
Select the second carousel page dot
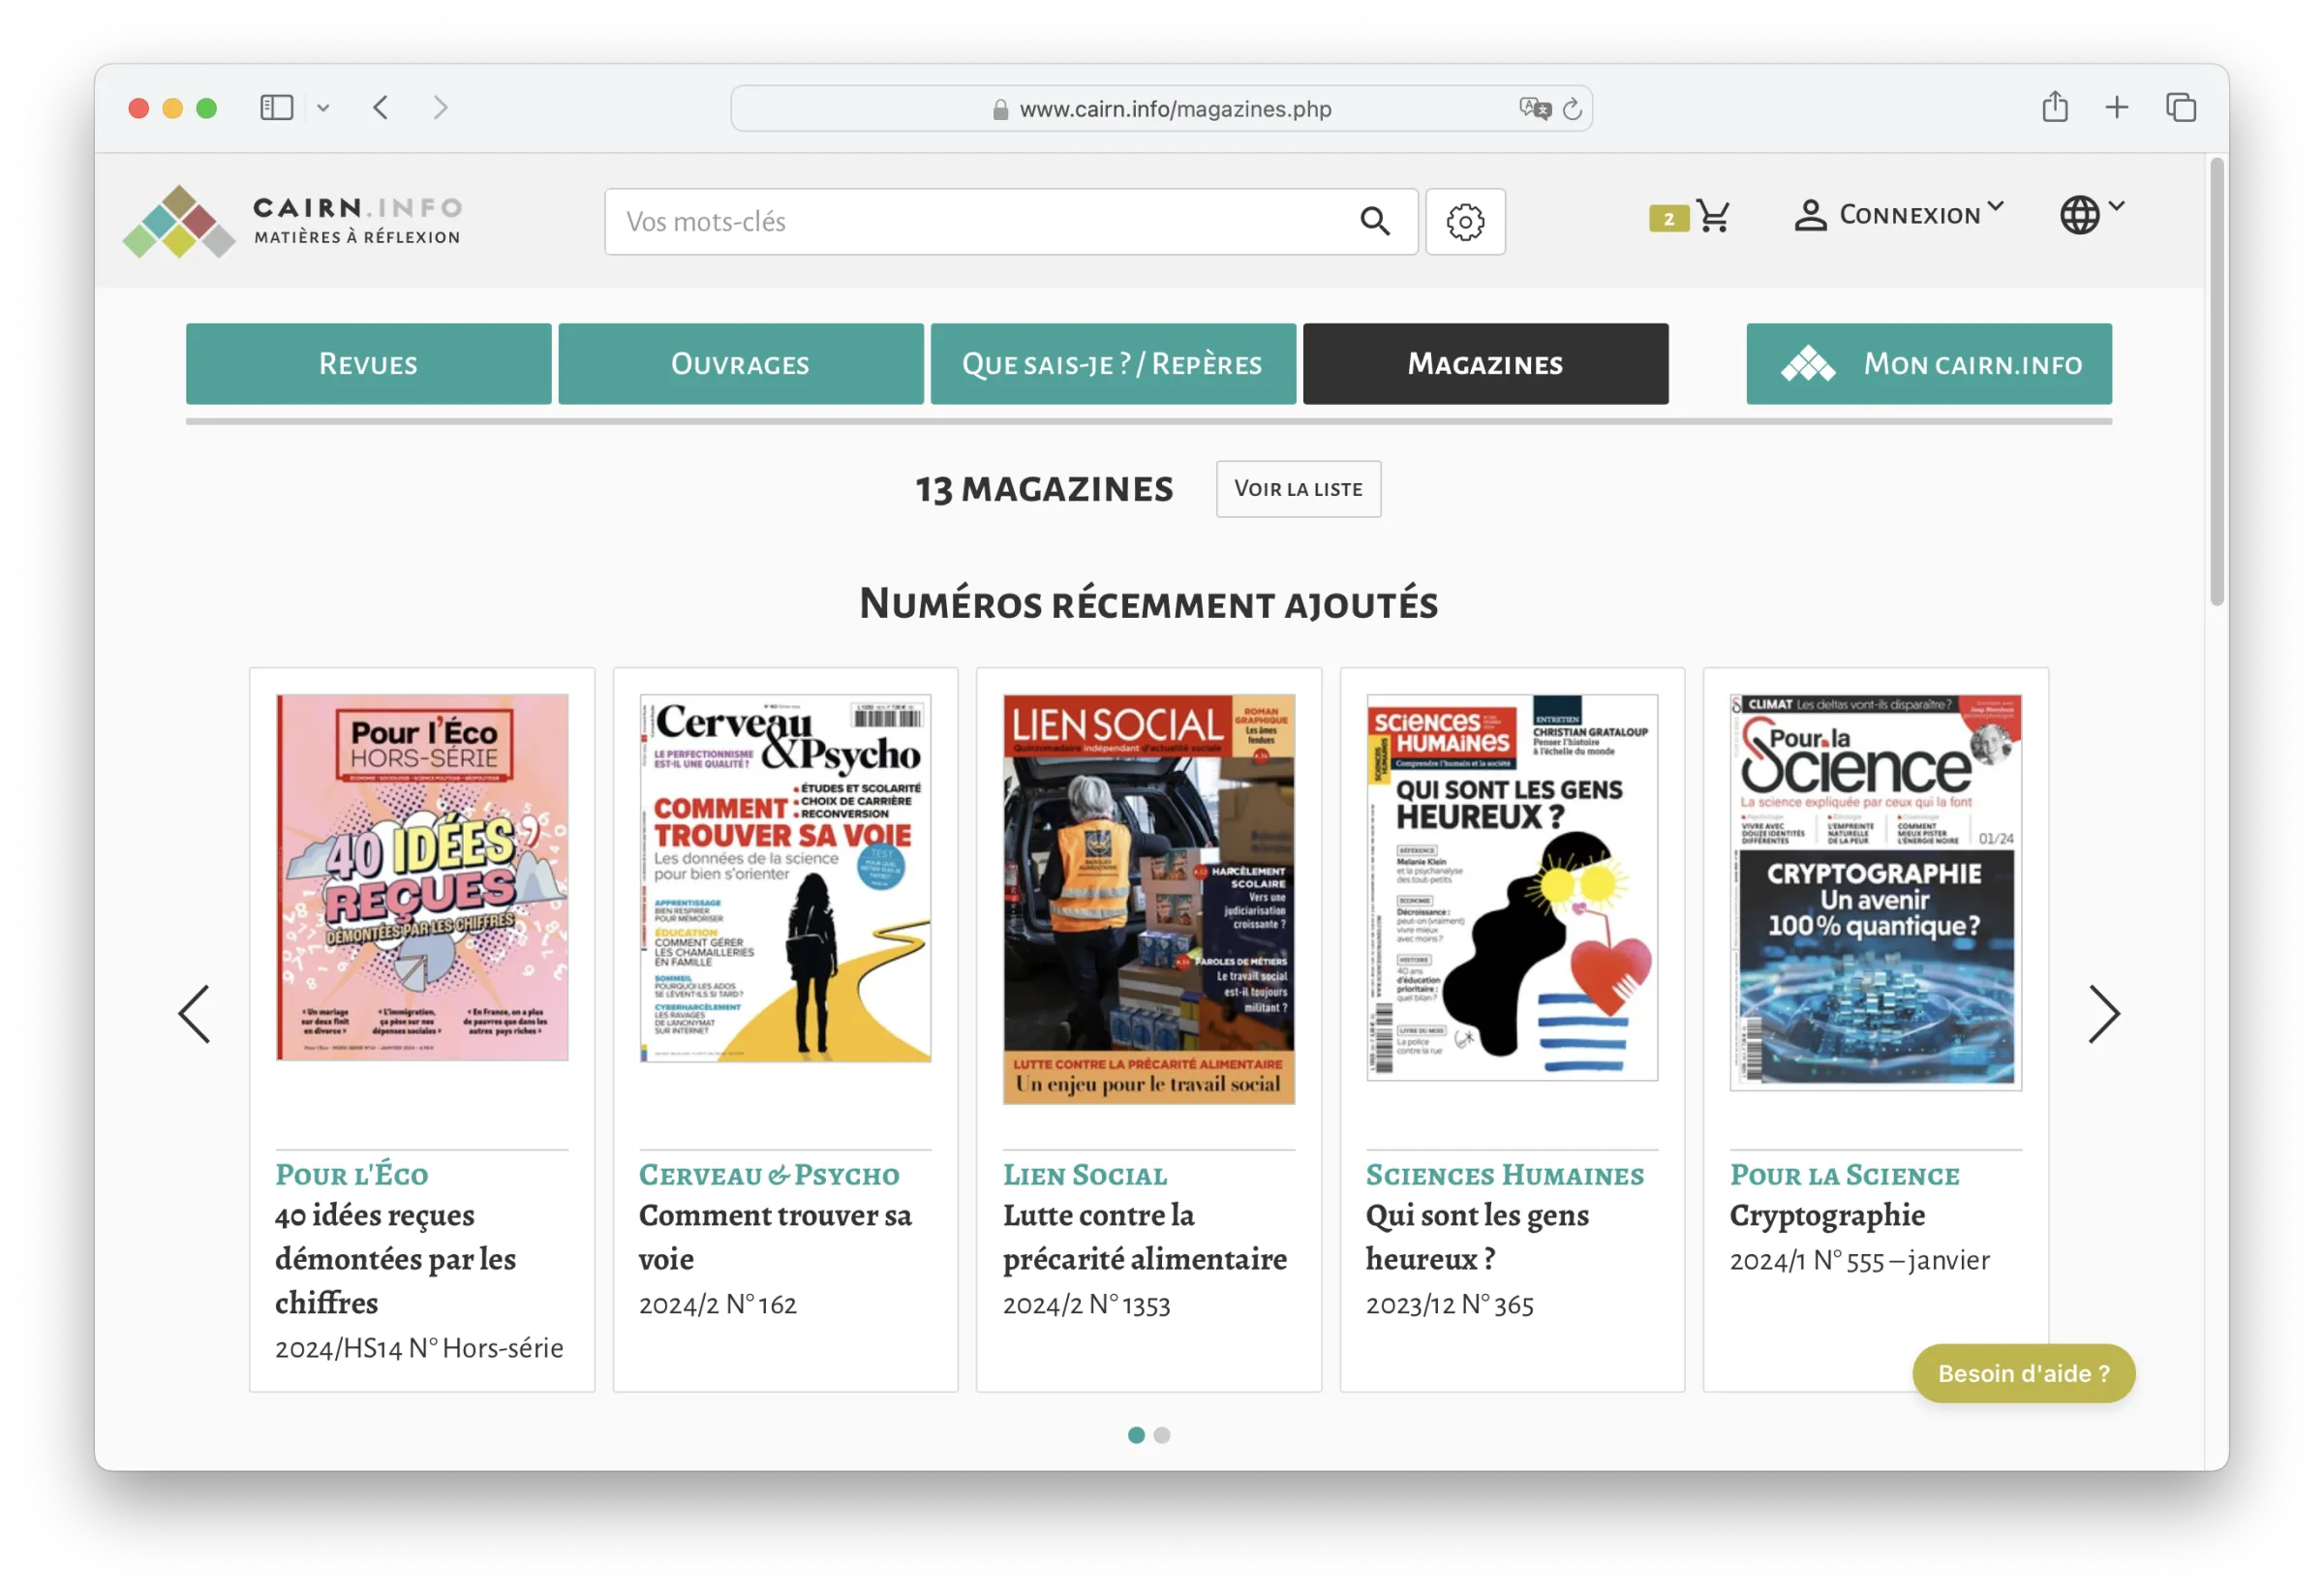(x=1162, y=1435)
